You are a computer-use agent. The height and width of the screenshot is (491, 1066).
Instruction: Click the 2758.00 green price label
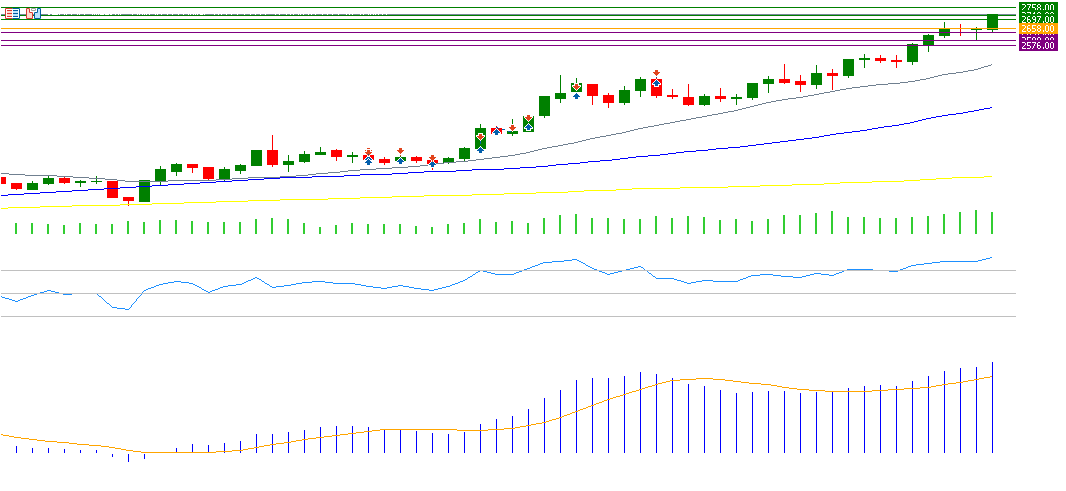(1037, 7)
